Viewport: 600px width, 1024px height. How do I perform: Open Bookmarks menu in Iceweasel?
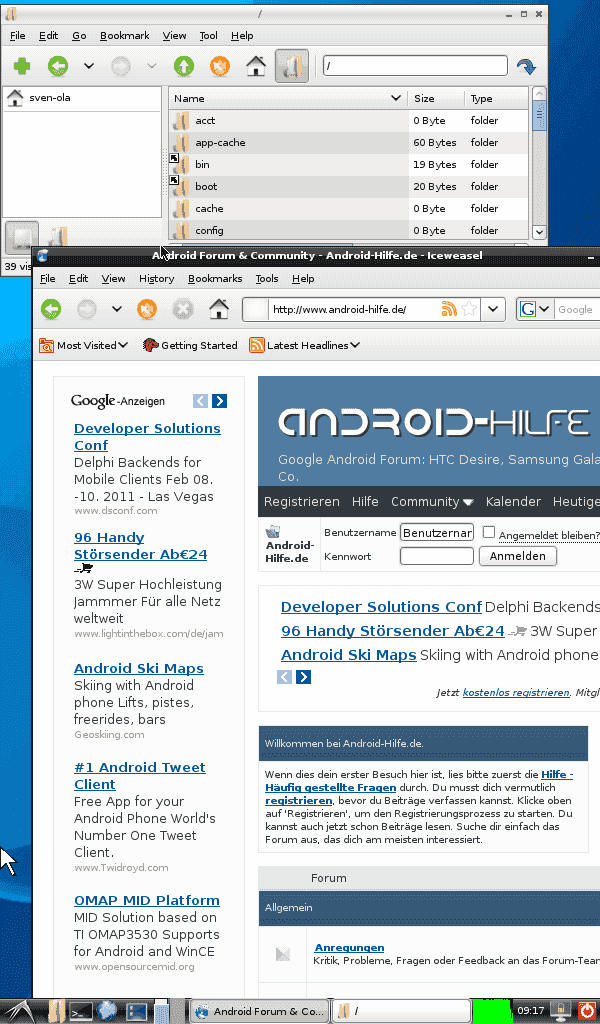click(215, 279)
